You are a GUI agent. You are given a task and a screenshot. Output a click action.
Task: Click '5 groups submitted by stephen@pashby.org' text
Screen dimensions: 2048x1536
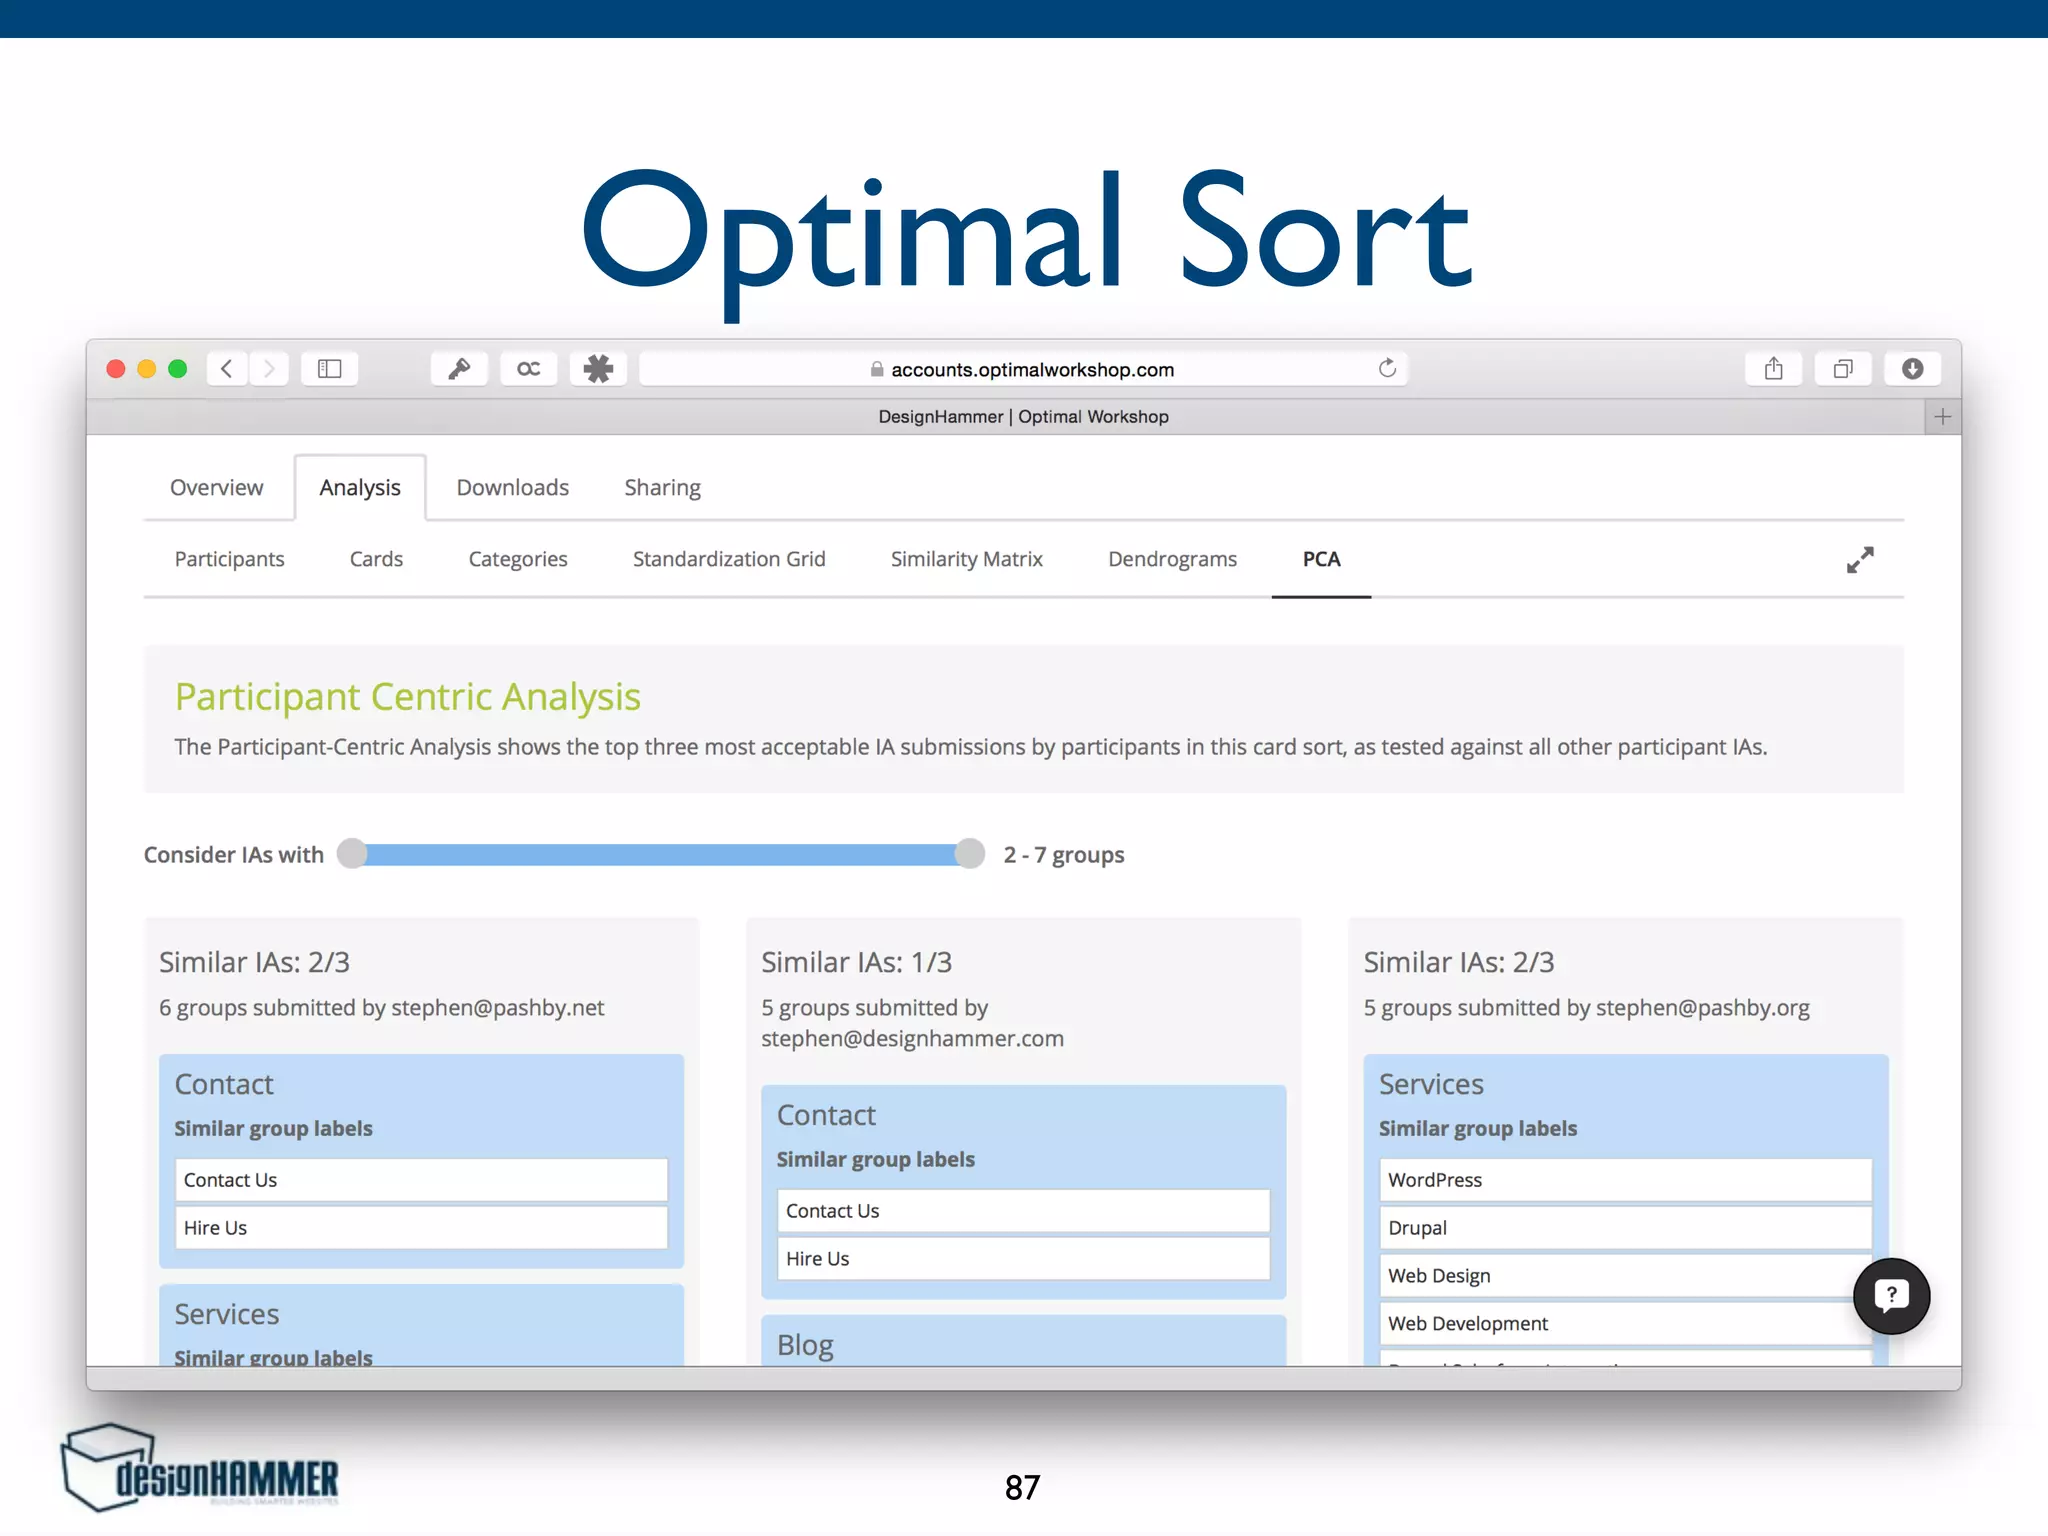tap(1587, 1008)
